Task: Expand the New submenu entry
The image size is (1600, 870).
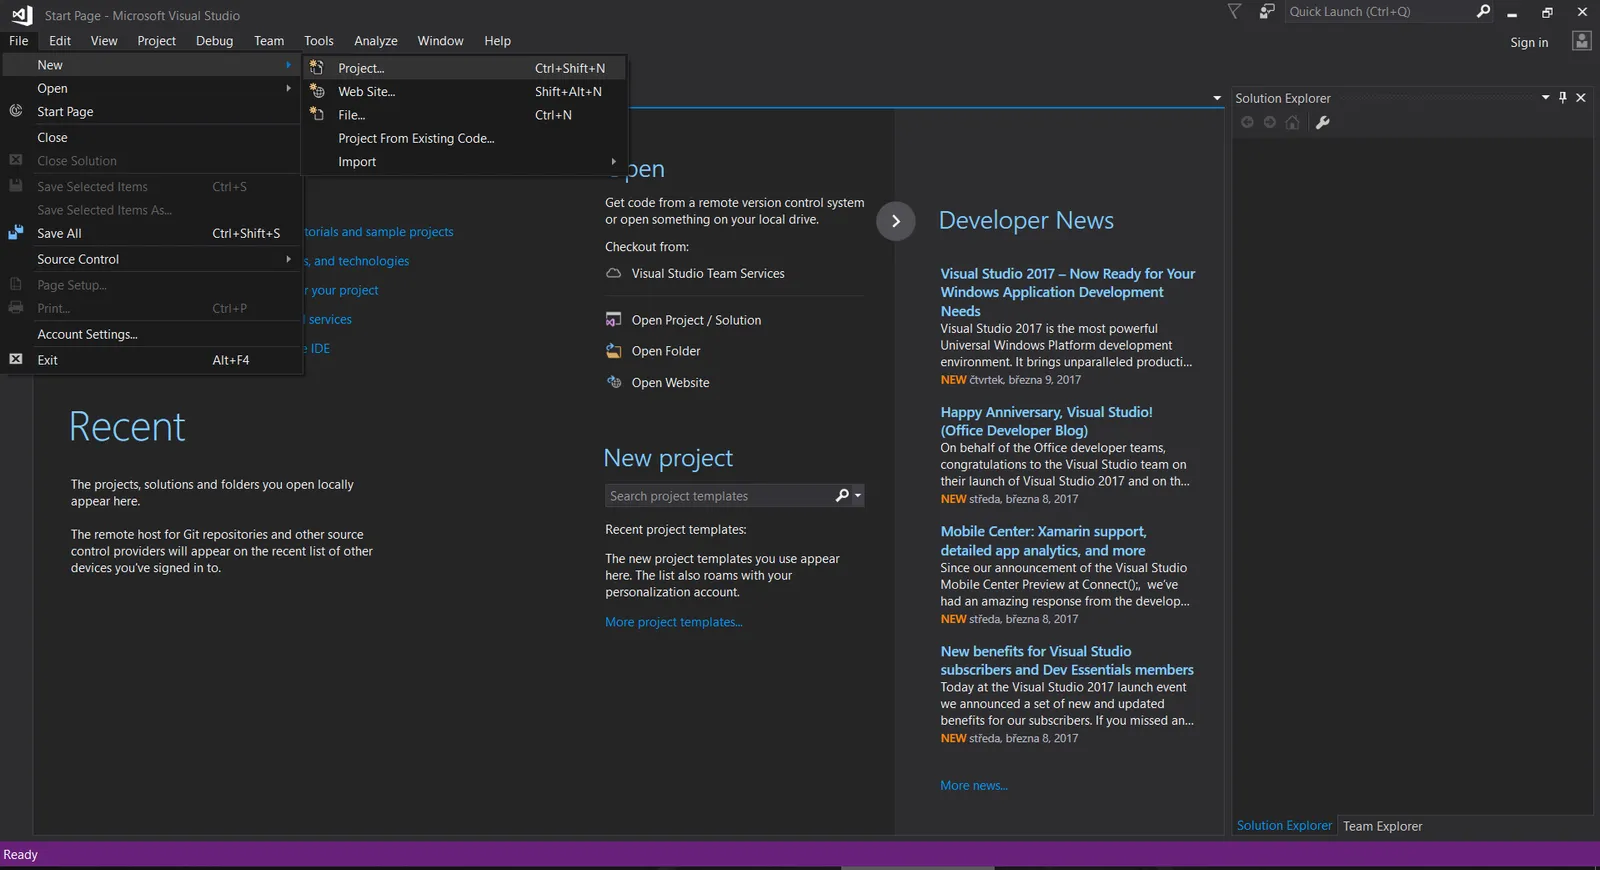Action: pyautogui.click(x=152, y=65)
